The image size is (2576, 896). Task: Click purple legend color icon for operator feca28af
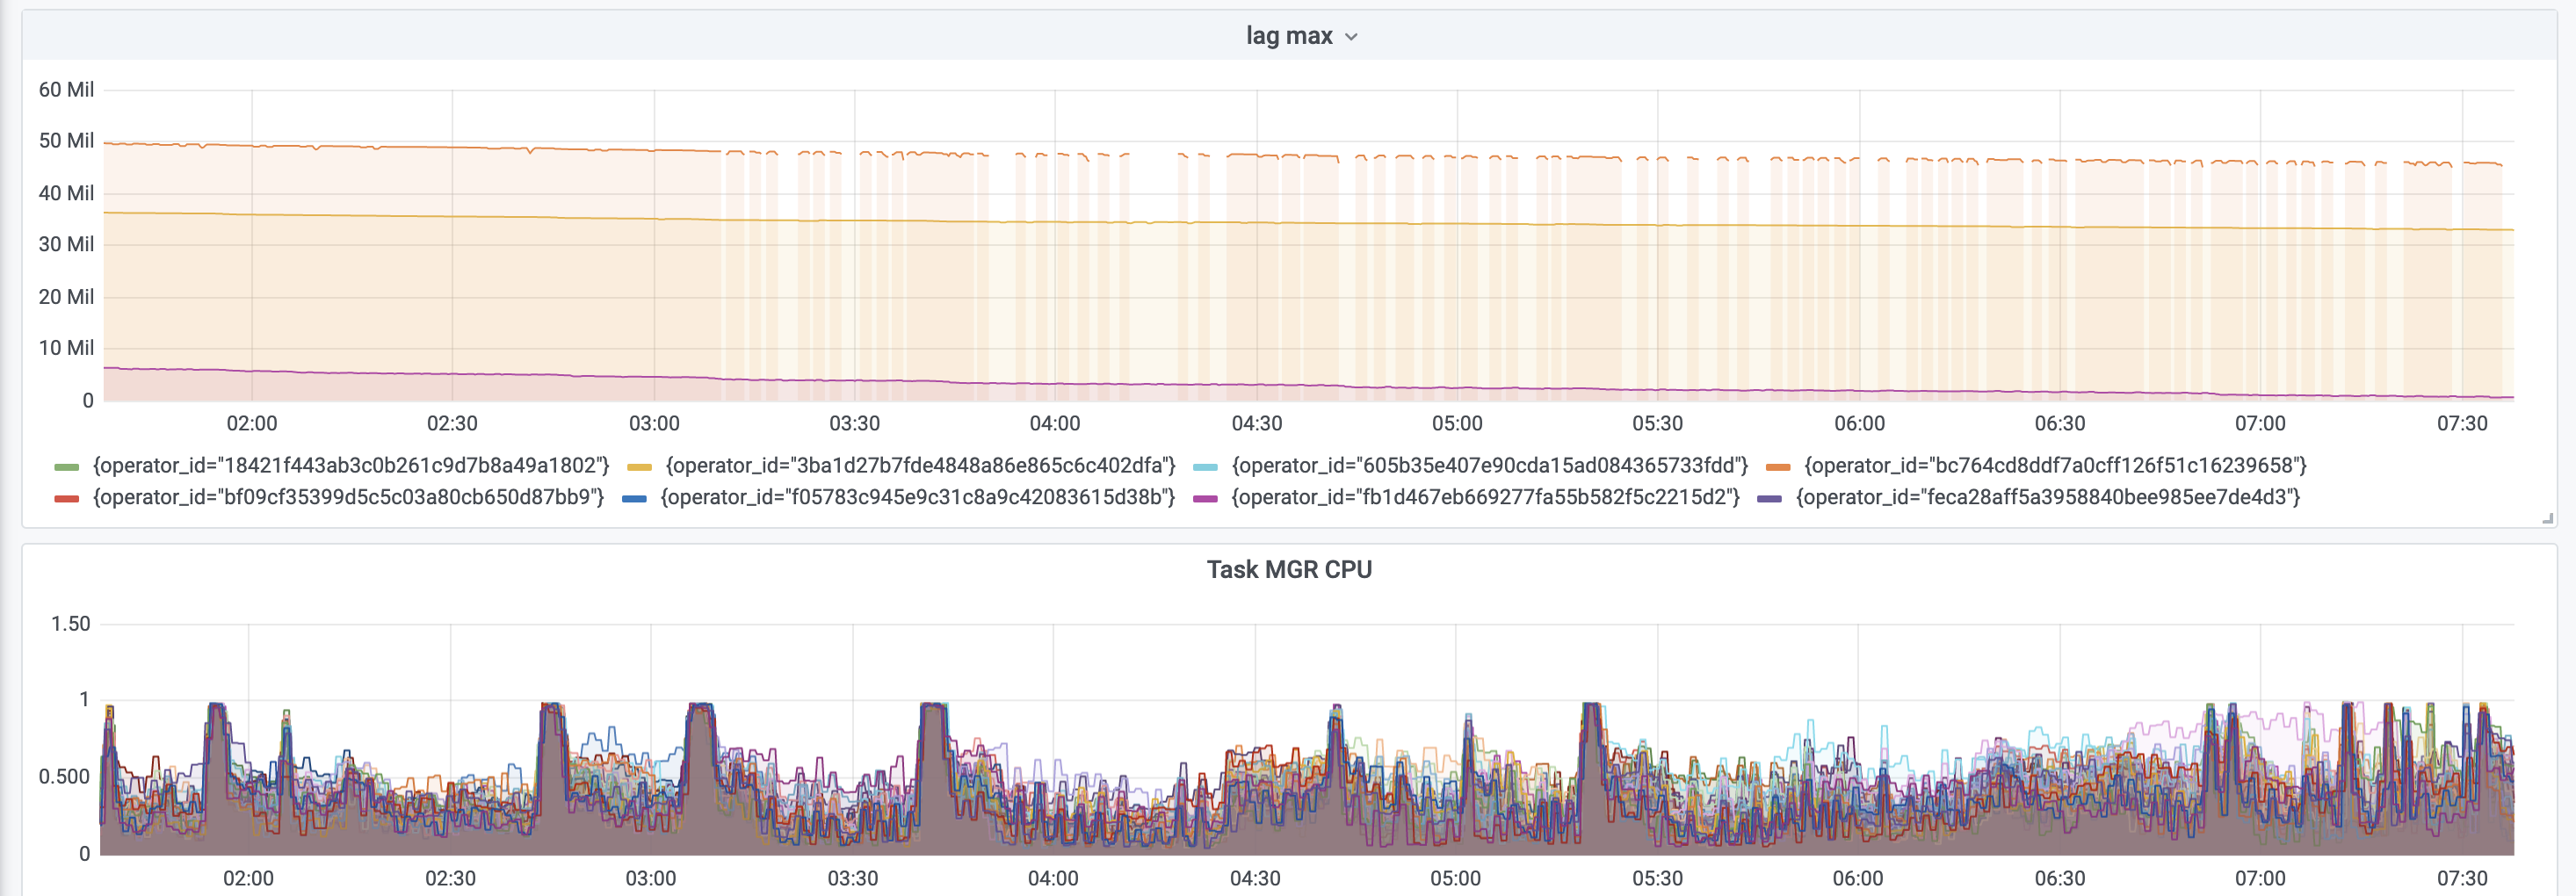(1769, 499)
